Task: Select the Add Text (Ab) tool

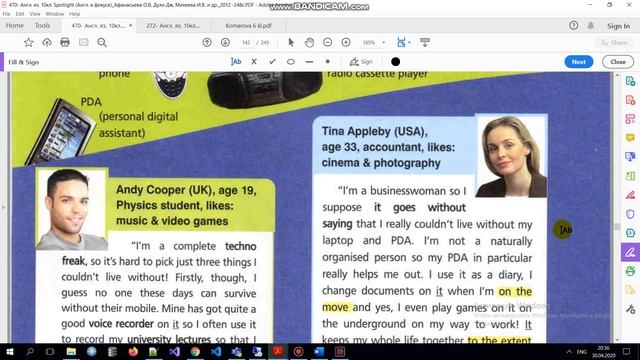Action: coord(236,62)
